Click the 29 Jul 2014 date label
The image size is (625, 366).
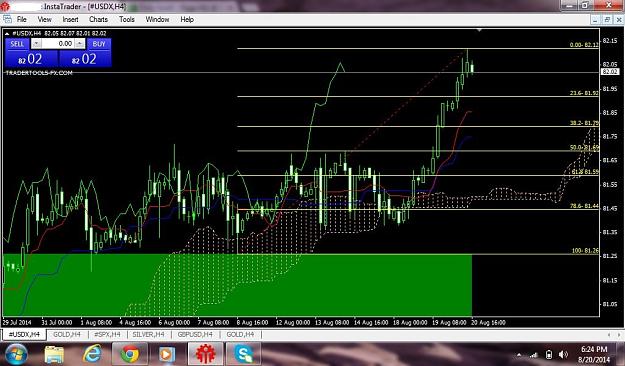17,322
